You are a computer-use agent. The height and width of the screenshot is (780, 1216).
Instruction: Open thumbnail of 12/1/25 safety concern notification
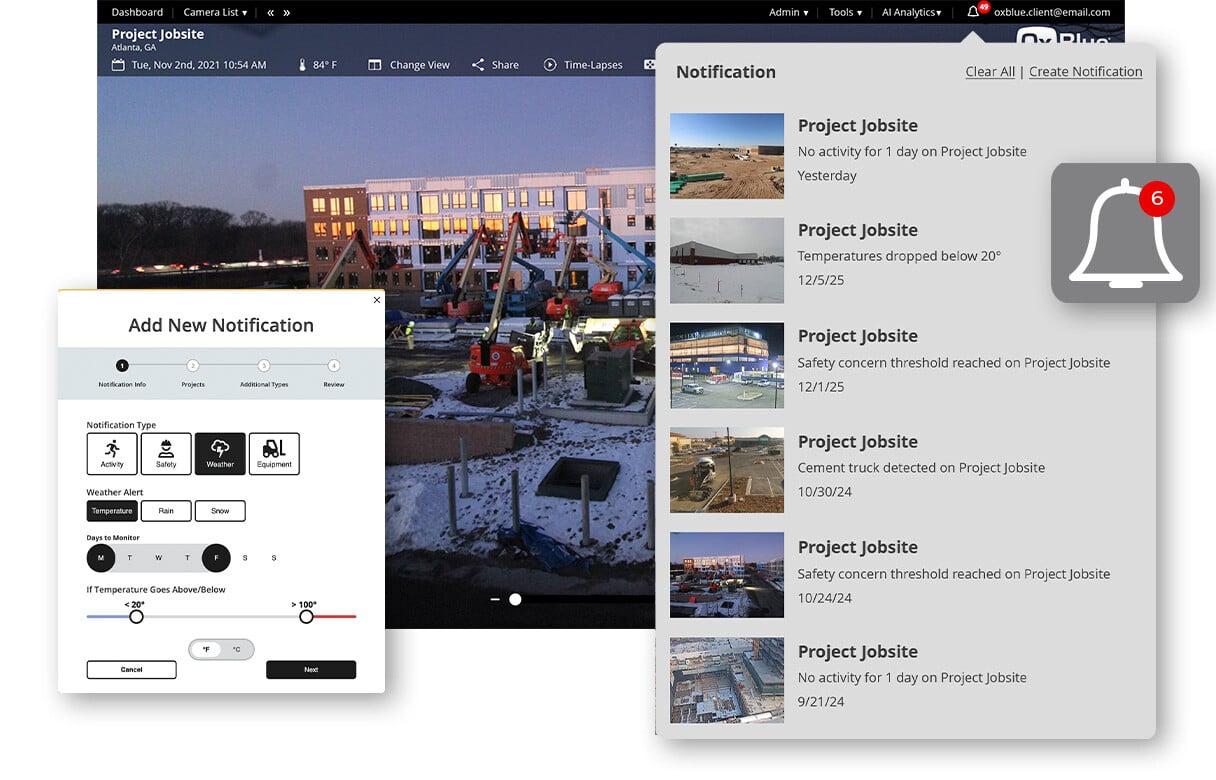[x=727, y=365]
